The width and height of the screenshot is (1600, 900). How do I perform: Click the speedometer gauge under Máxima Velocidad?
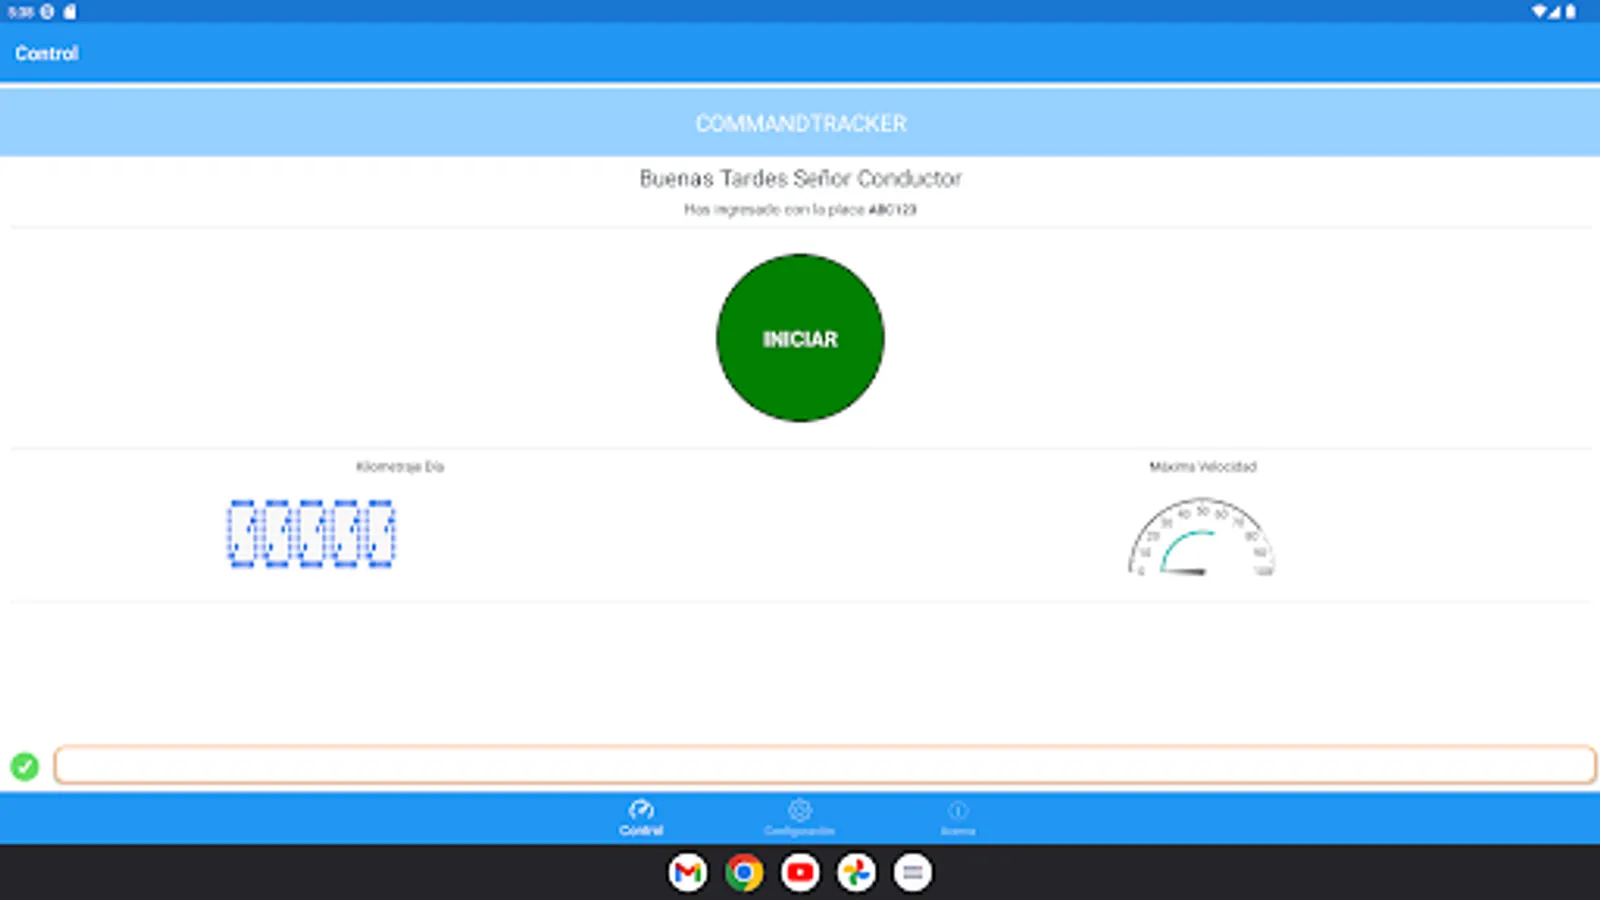tap(1201, 537)
